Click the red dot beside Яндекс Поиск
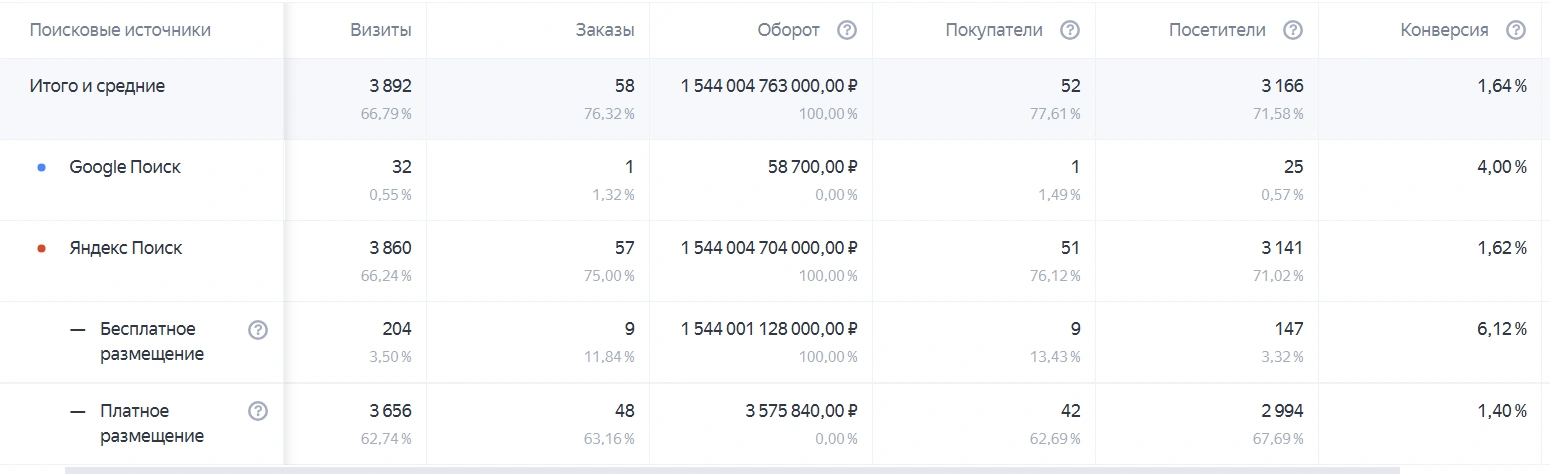This screenshot has width=1550, height=474. pos(41,249)
